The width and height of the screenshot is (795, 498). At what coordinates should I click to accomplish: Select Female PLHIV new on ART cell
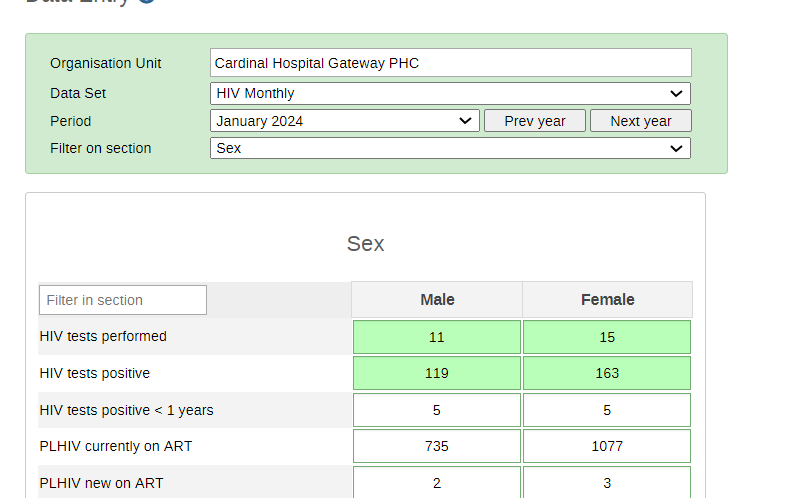click(607, 482)
